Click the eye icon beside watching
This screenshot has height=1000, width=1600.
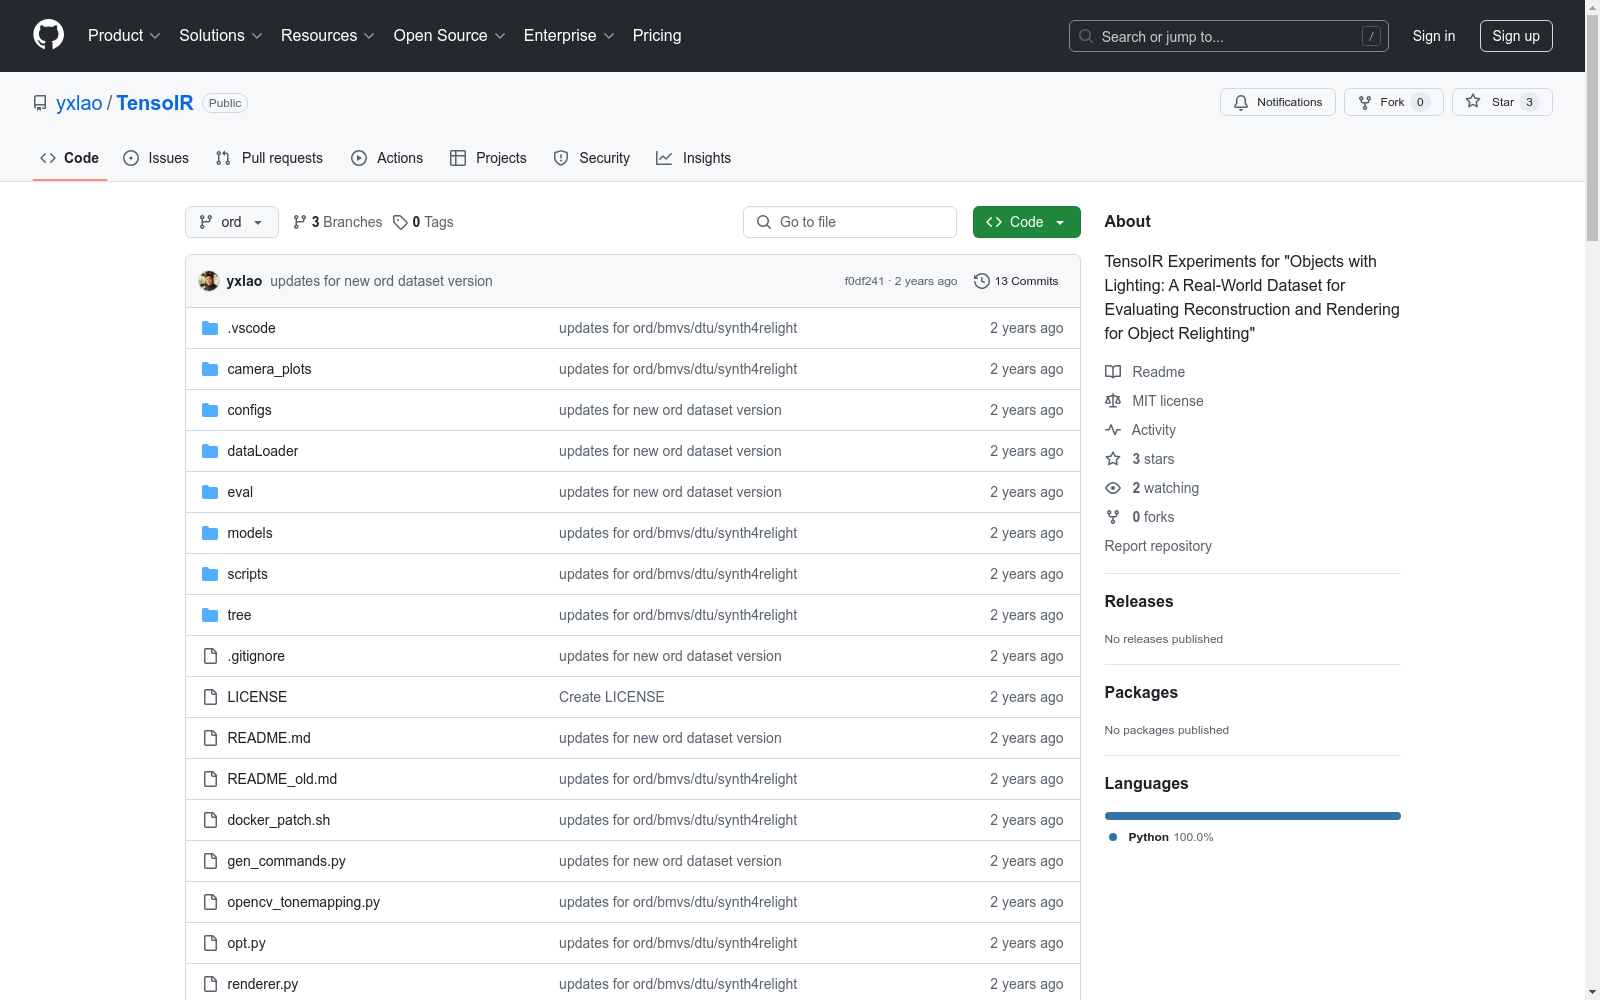click(x=1113, y=488)
